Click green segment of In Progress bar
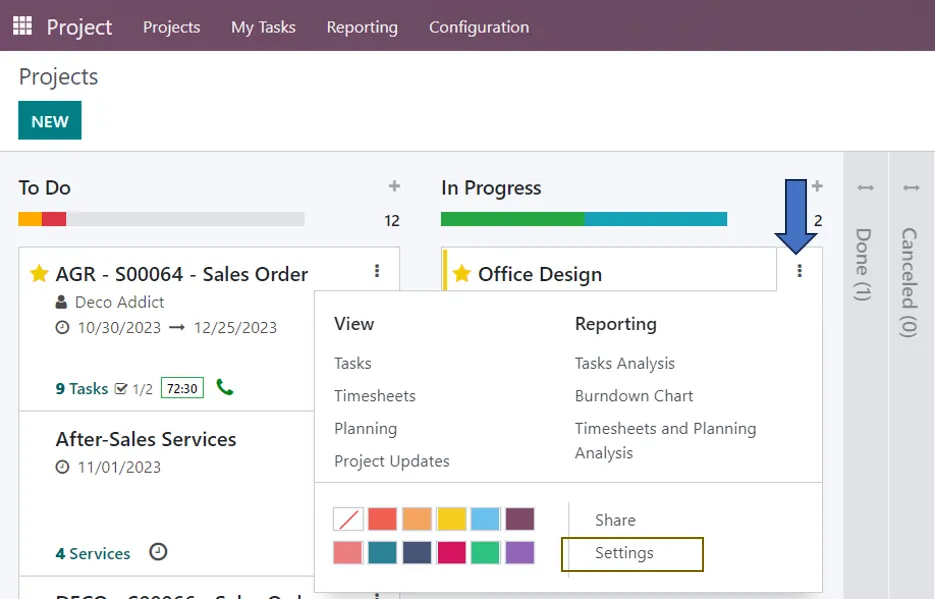This screenshot has height=599, width=935. click(x=512, y=219)
